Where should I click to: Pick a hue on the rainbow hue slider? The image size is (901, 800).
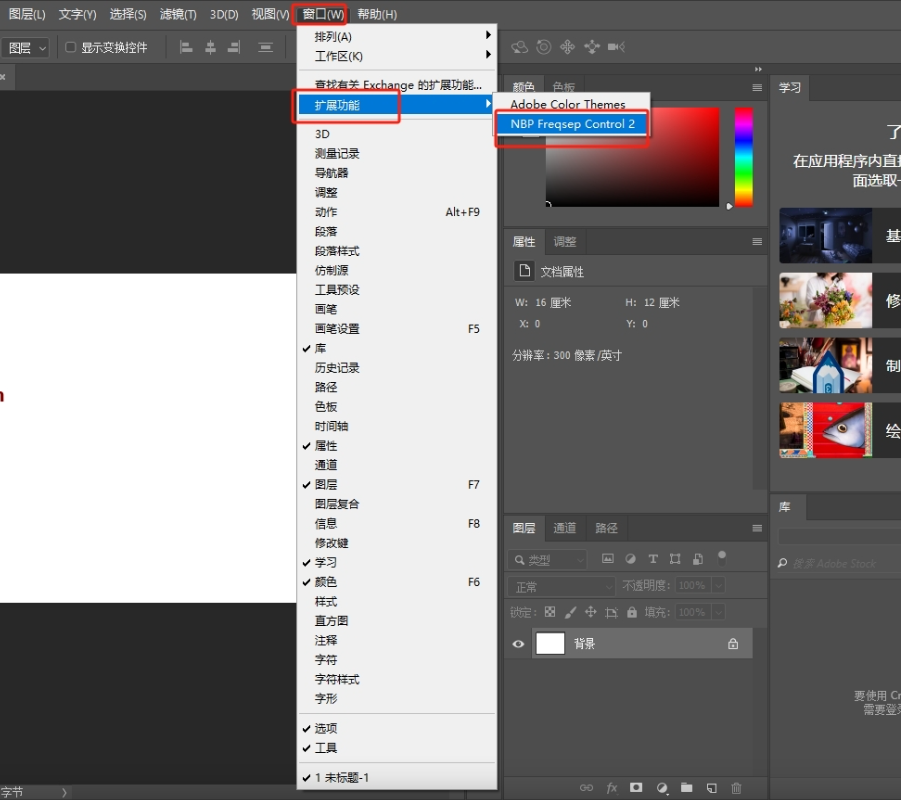(744, 156)
